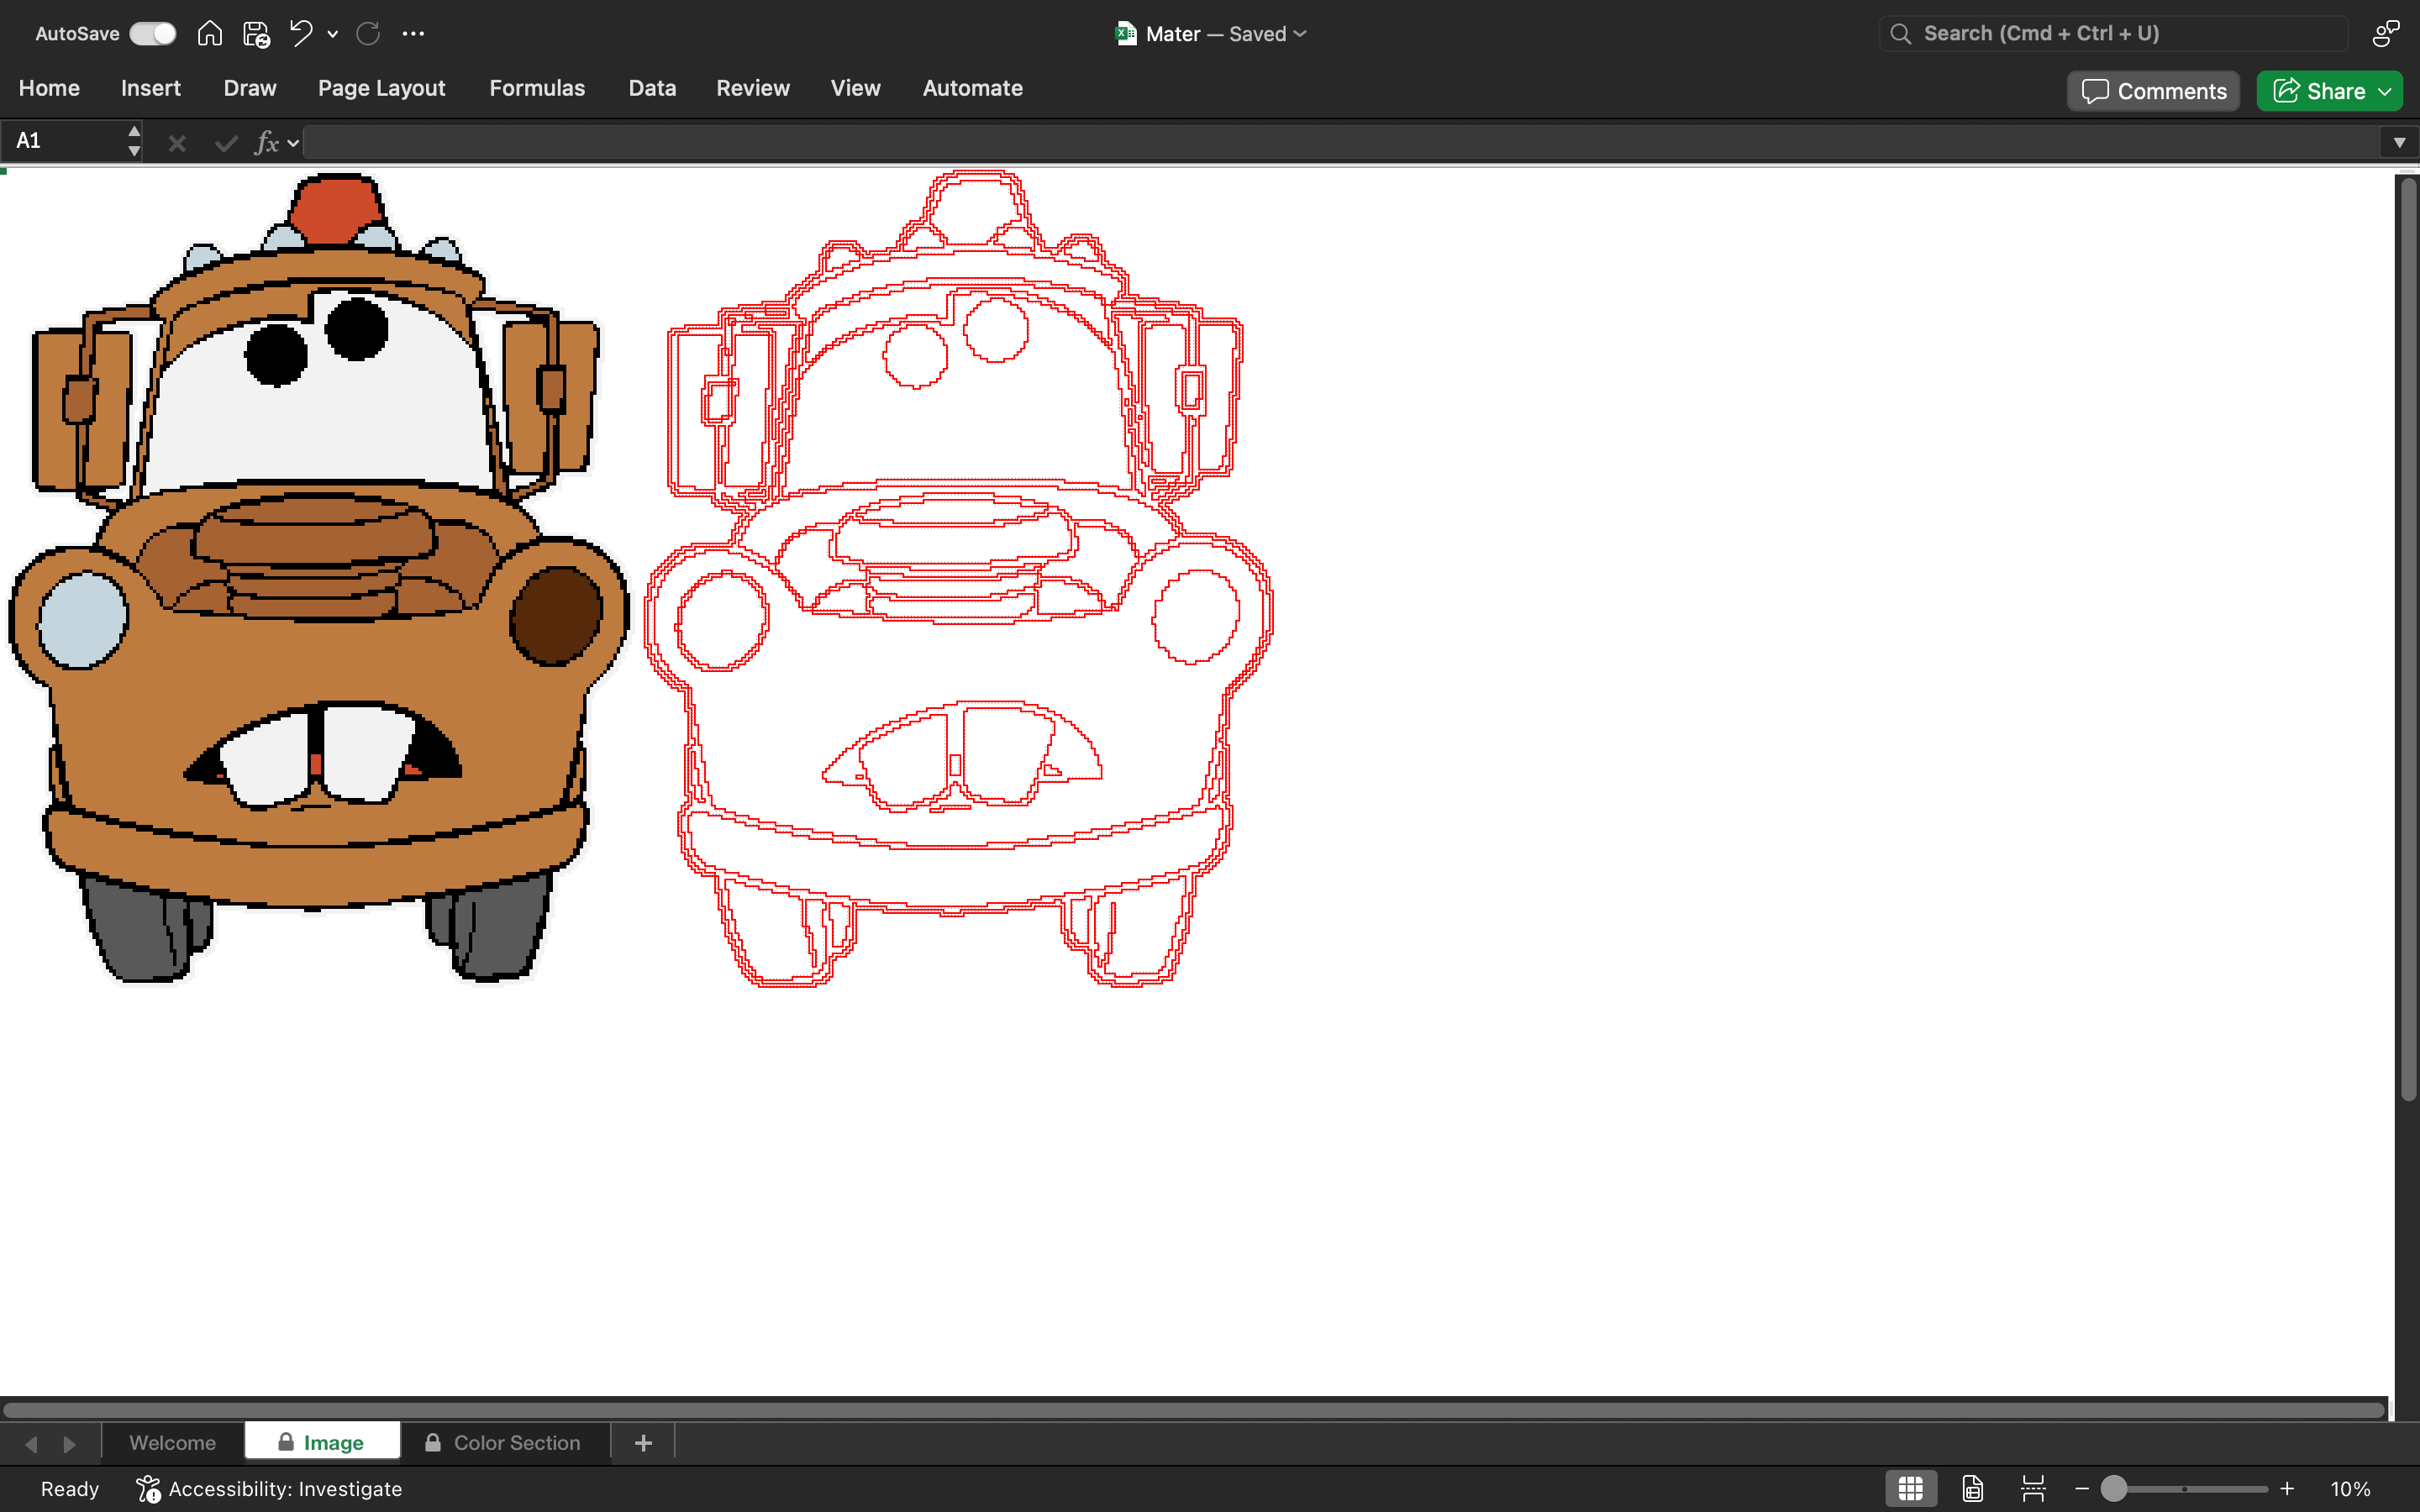
Task: Click the Undo arrow icon
Action: (301, 33)
